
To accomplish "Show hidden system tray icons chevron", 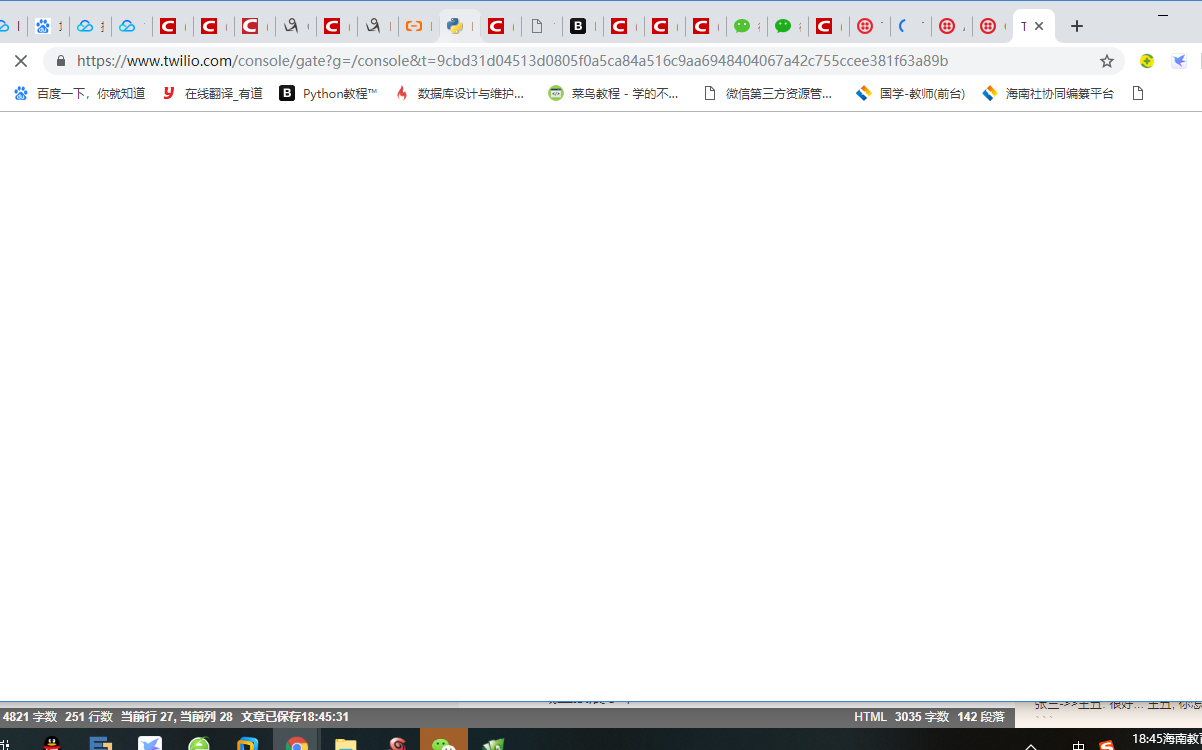I will [1031, 745].
